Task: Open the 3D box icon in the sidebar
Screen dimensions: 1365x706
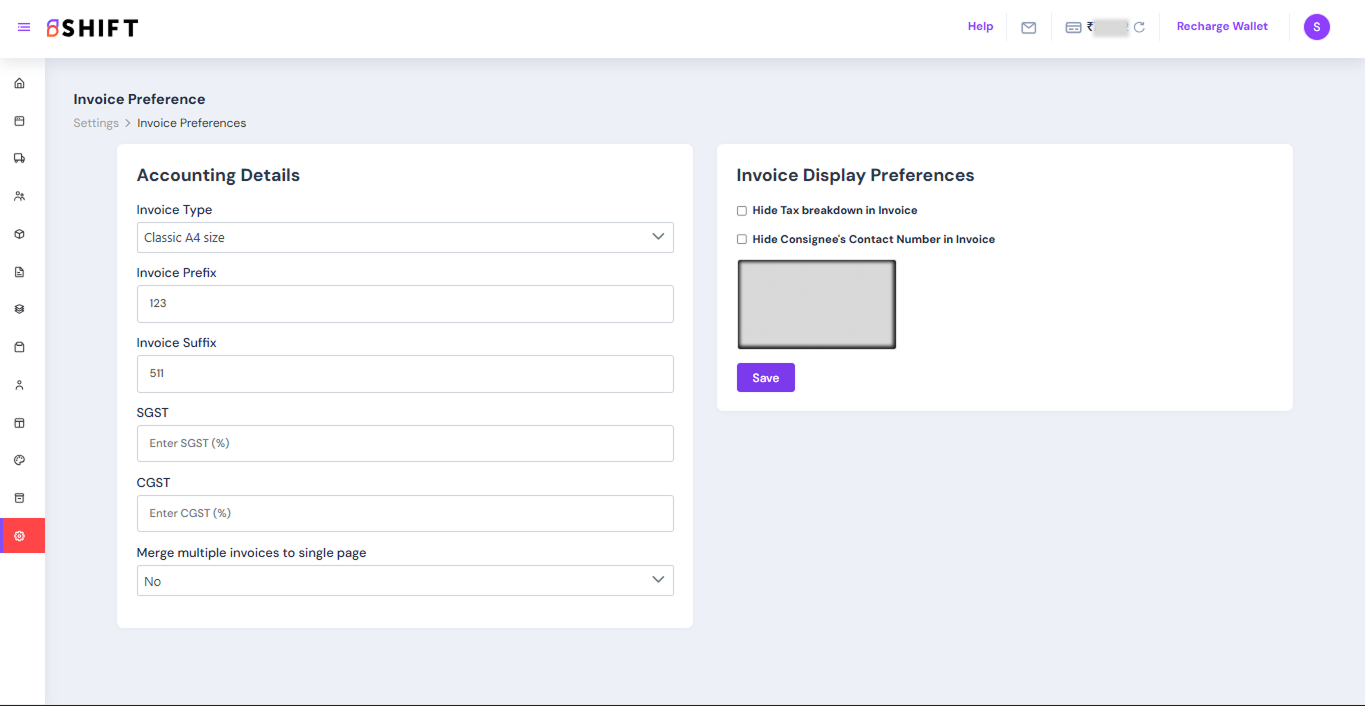Action: [x=19, y=234]
